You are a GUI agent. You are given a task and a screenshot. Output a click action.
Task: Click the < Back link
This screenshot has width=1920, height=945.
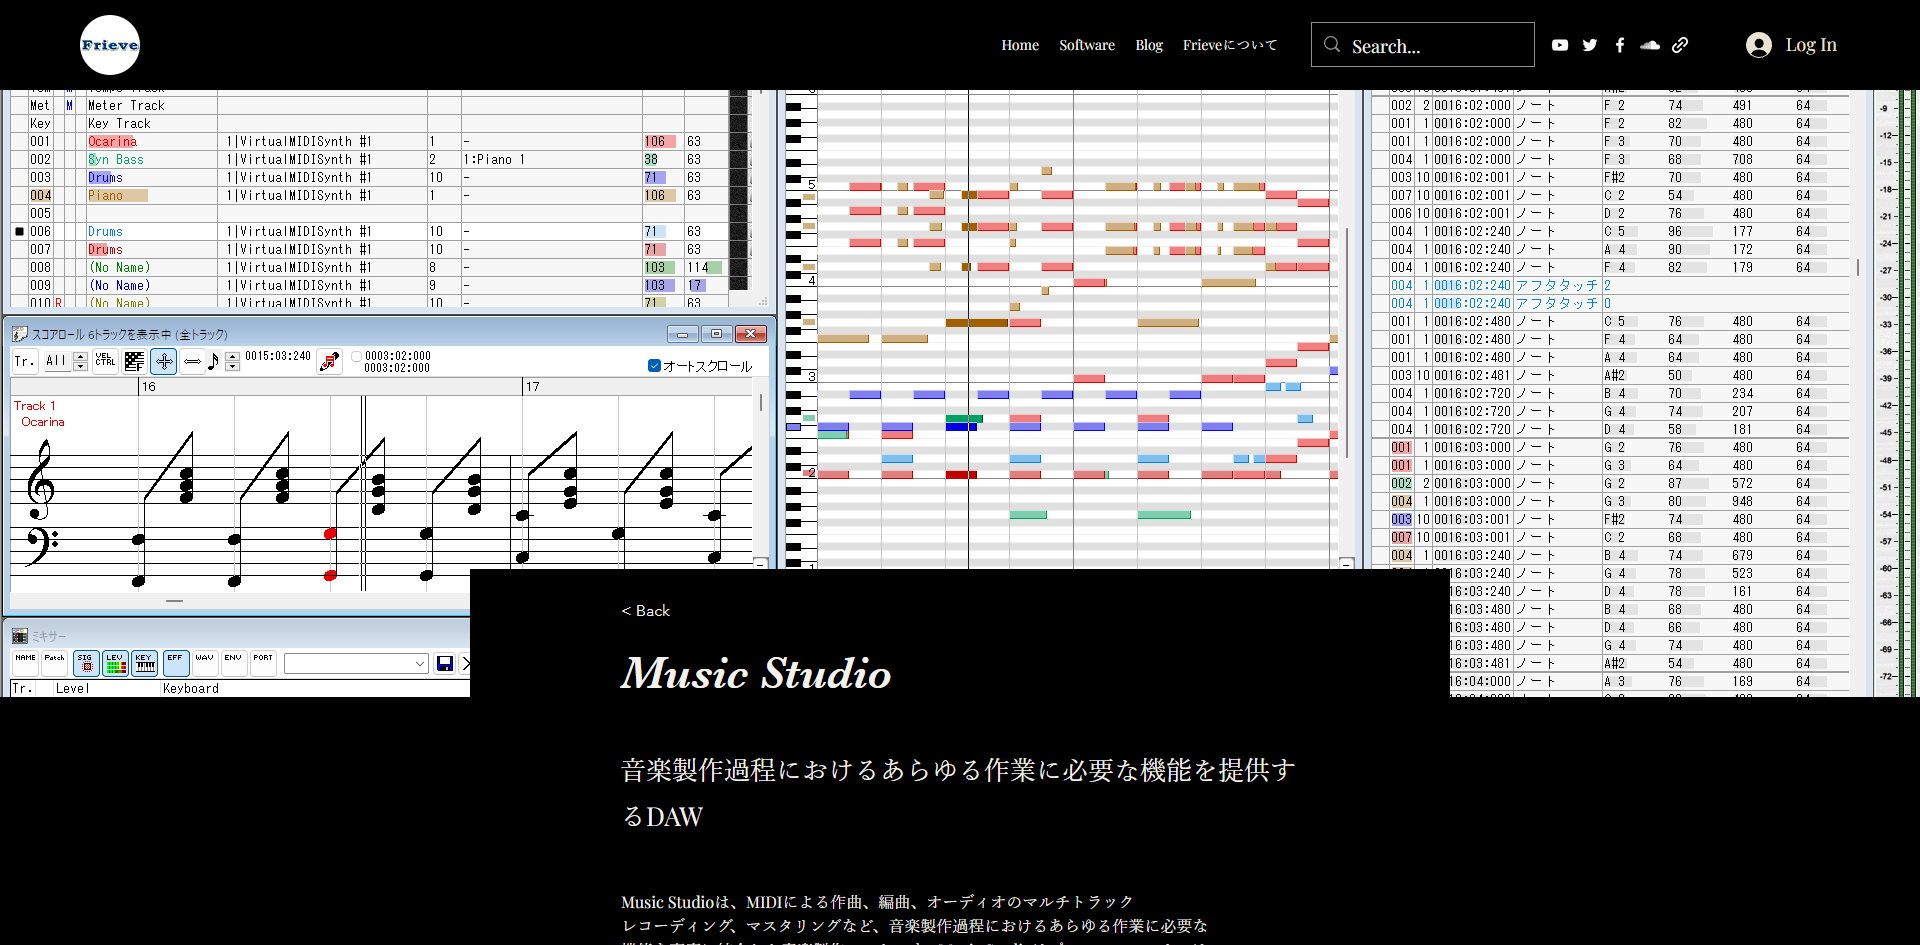[x=646, y=610]
